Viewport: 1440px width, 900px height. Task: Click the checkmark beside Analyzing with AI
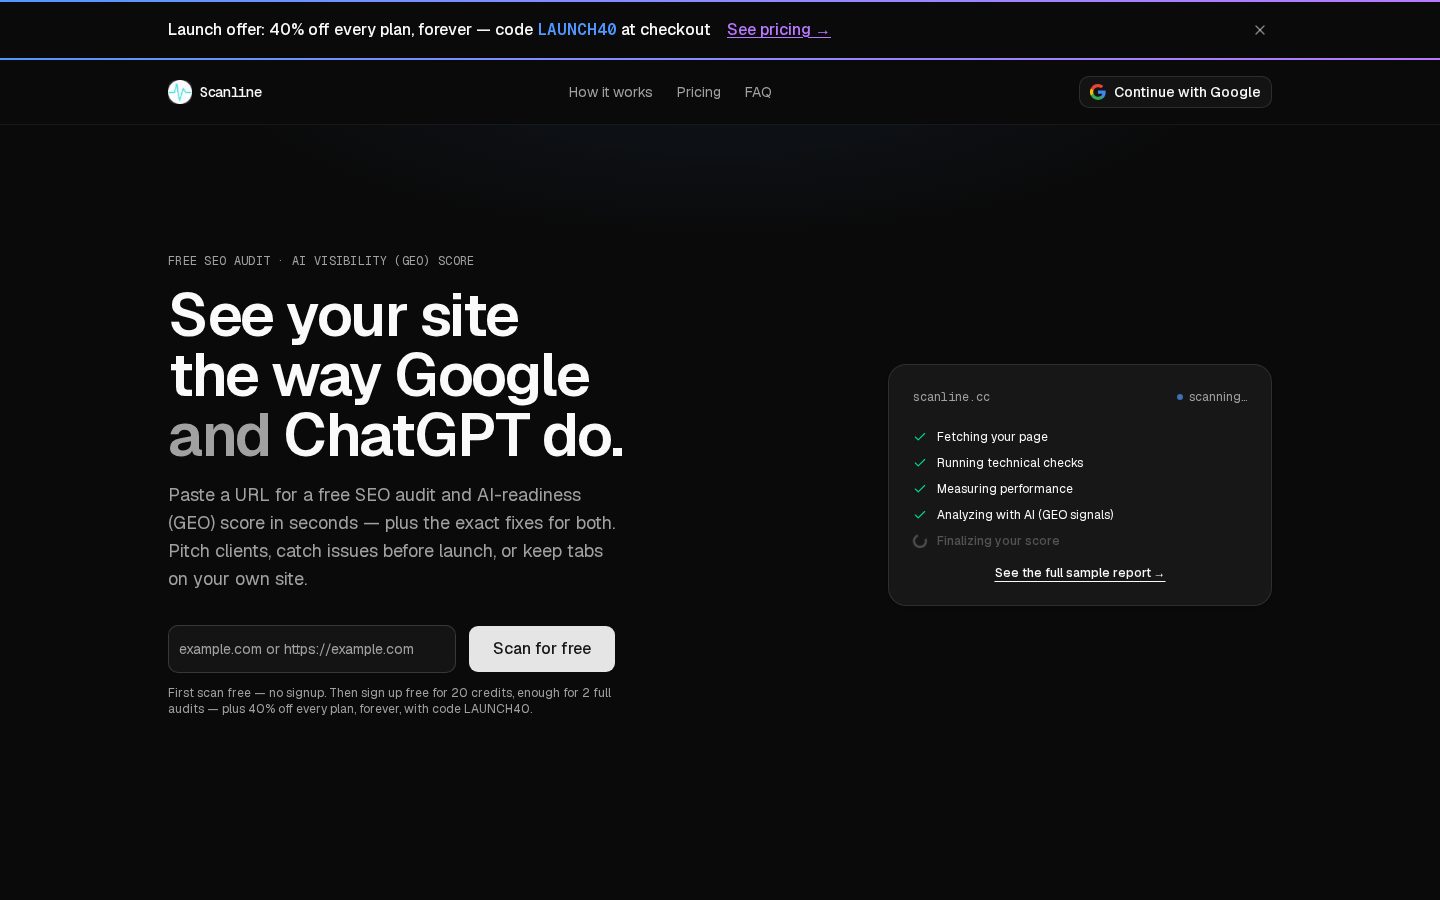pos(920,515)
